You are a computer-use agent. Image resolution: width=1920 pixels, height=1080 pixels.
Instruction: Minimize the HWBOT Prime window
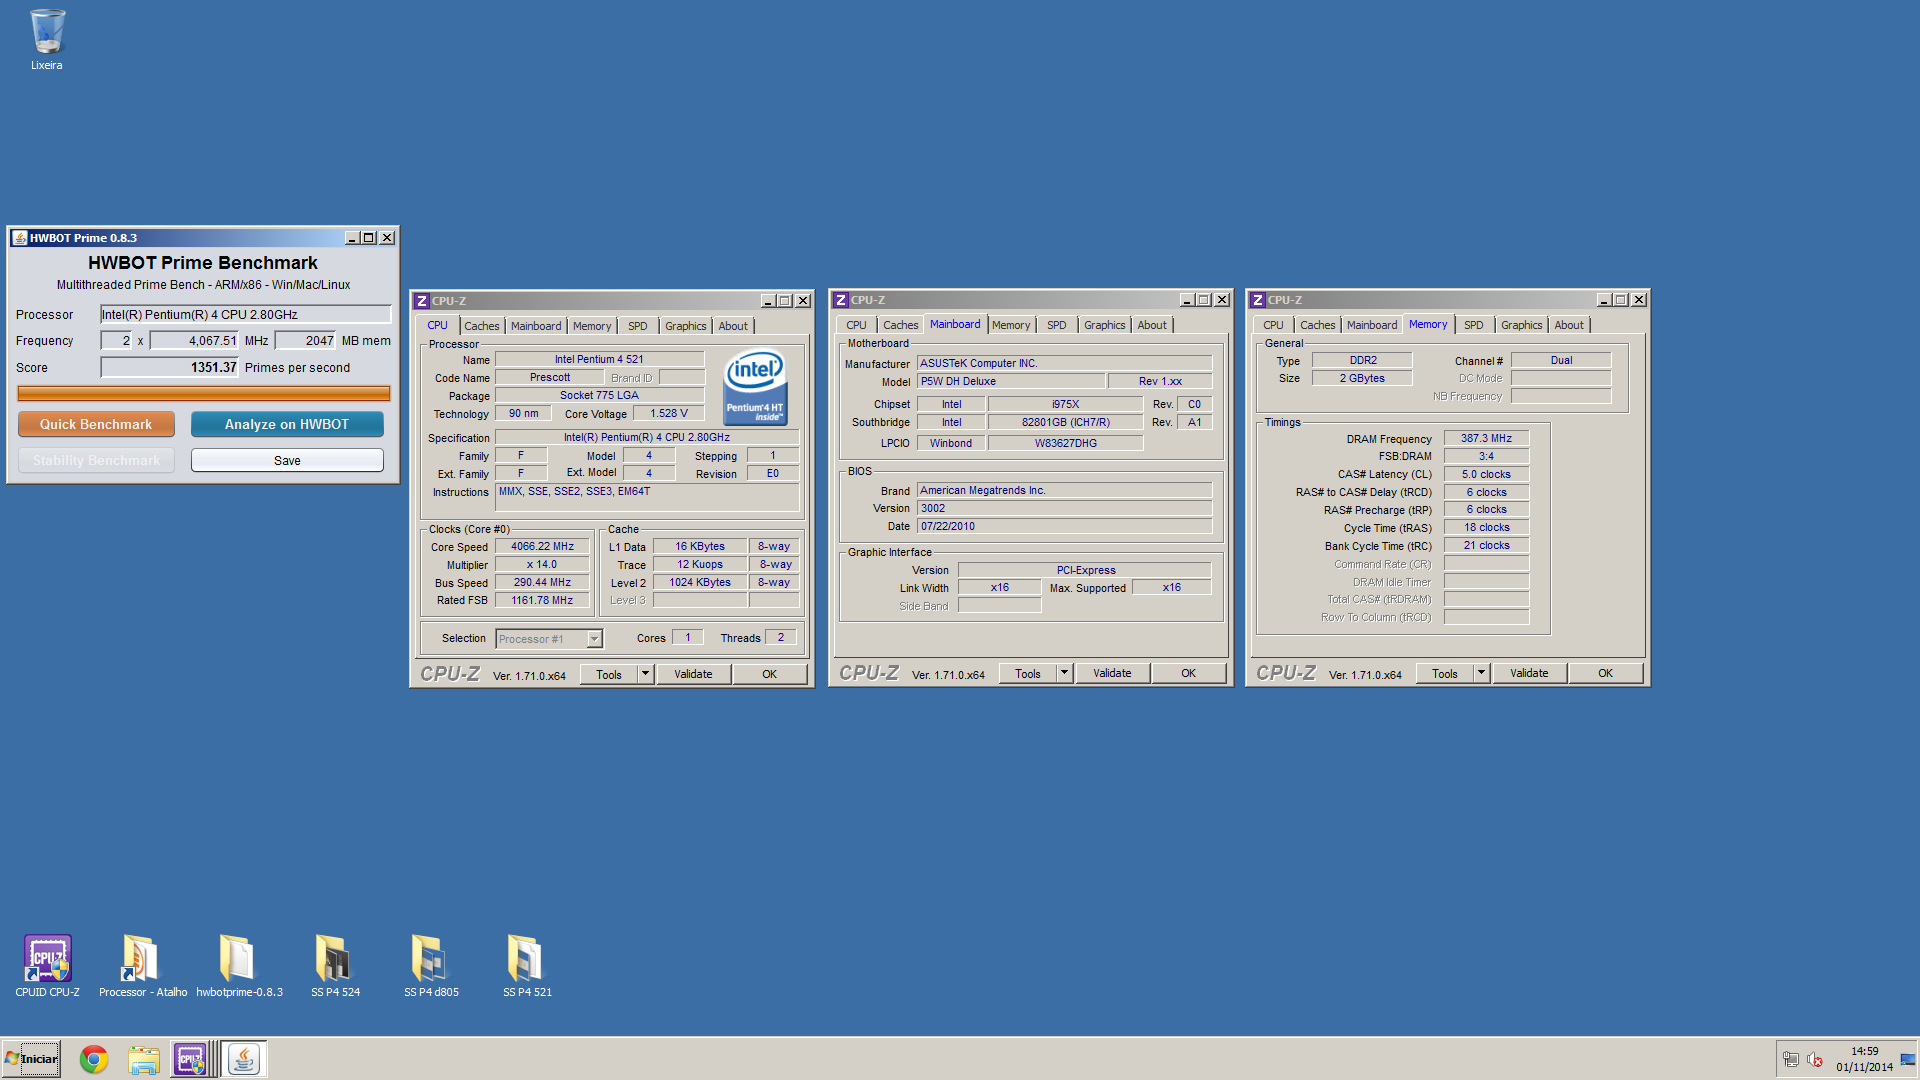[352, 238]
